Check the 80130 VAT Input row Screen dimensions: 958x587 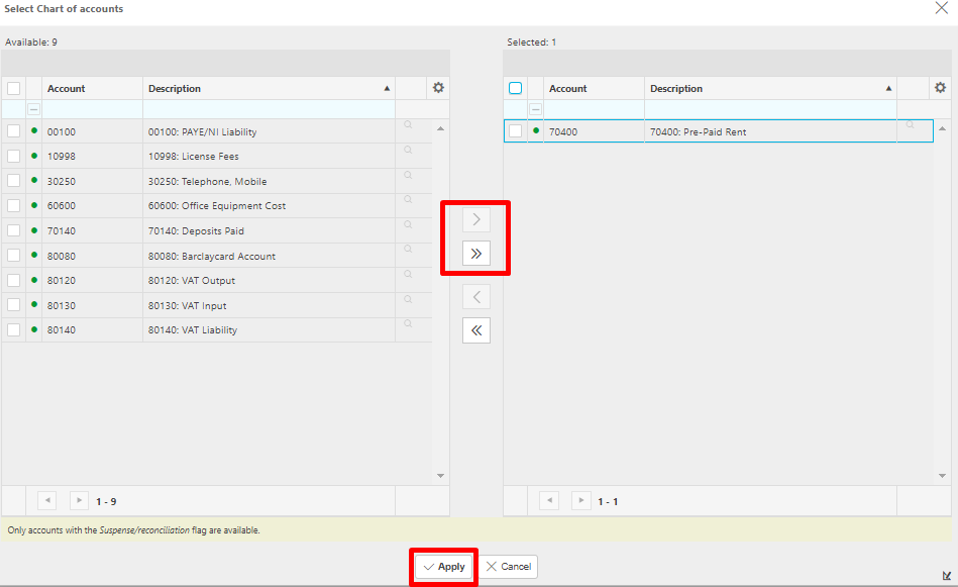coord(13,305)
